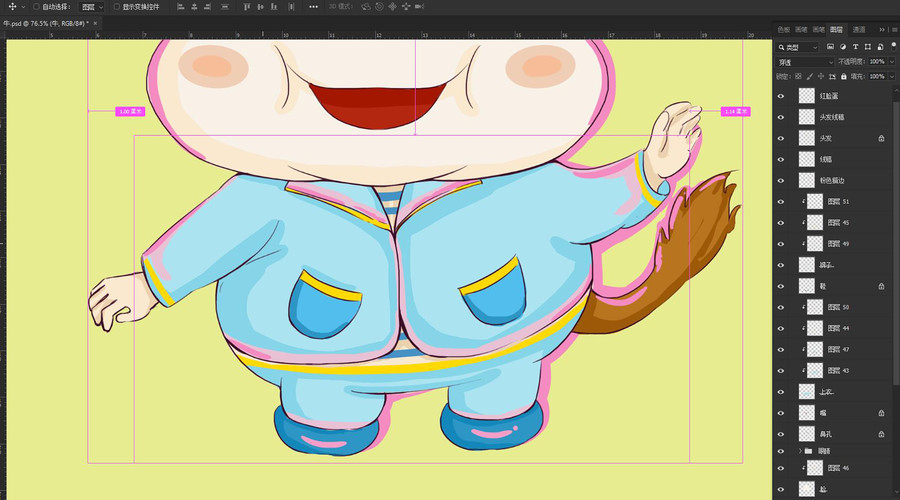This screenshot has width=900, height=500.
Task: Click the lock icon on 嘴 layer
Action: coord(881,413)
